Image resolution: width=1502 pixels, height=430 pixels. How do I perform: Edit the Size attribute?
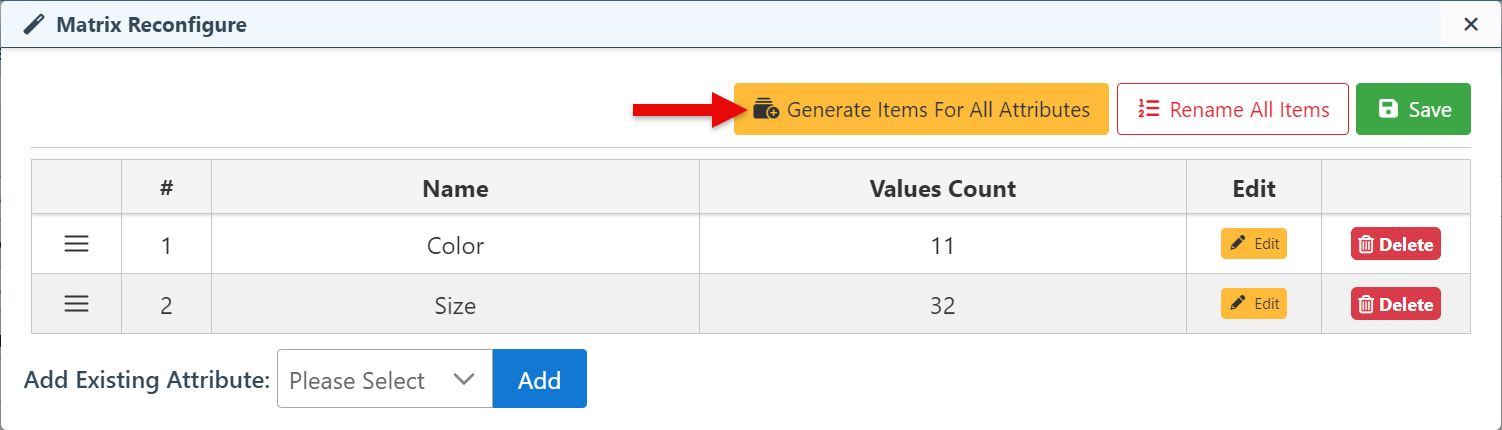1253,304
